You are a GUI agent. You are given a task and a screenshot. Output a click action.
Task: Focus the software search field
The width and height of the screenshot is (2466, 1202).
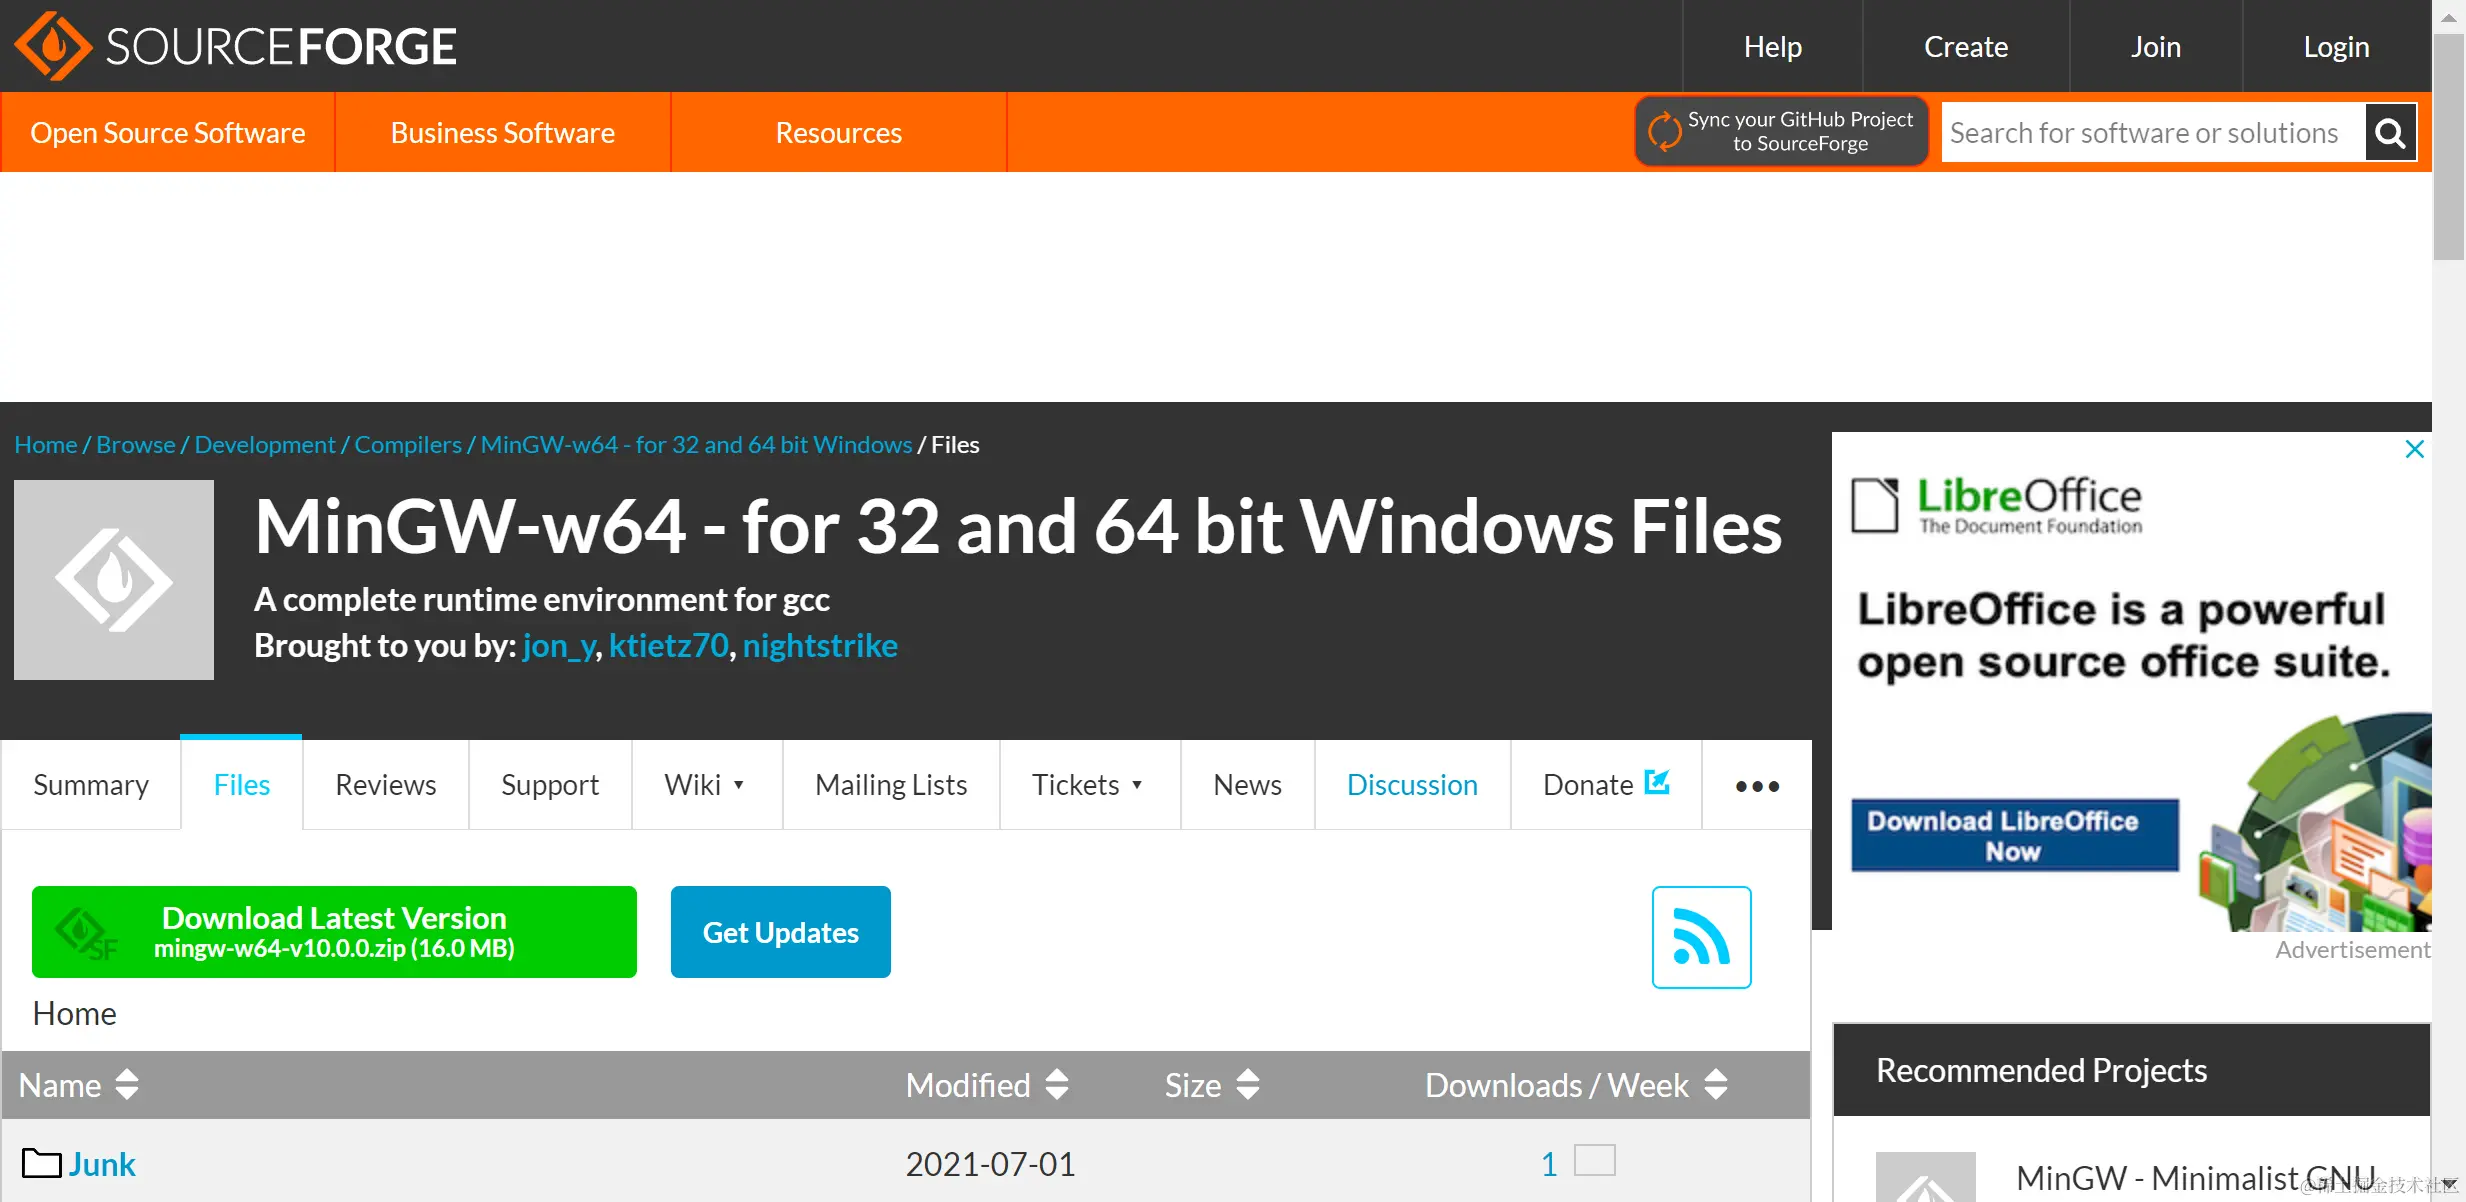(2153, 133)
